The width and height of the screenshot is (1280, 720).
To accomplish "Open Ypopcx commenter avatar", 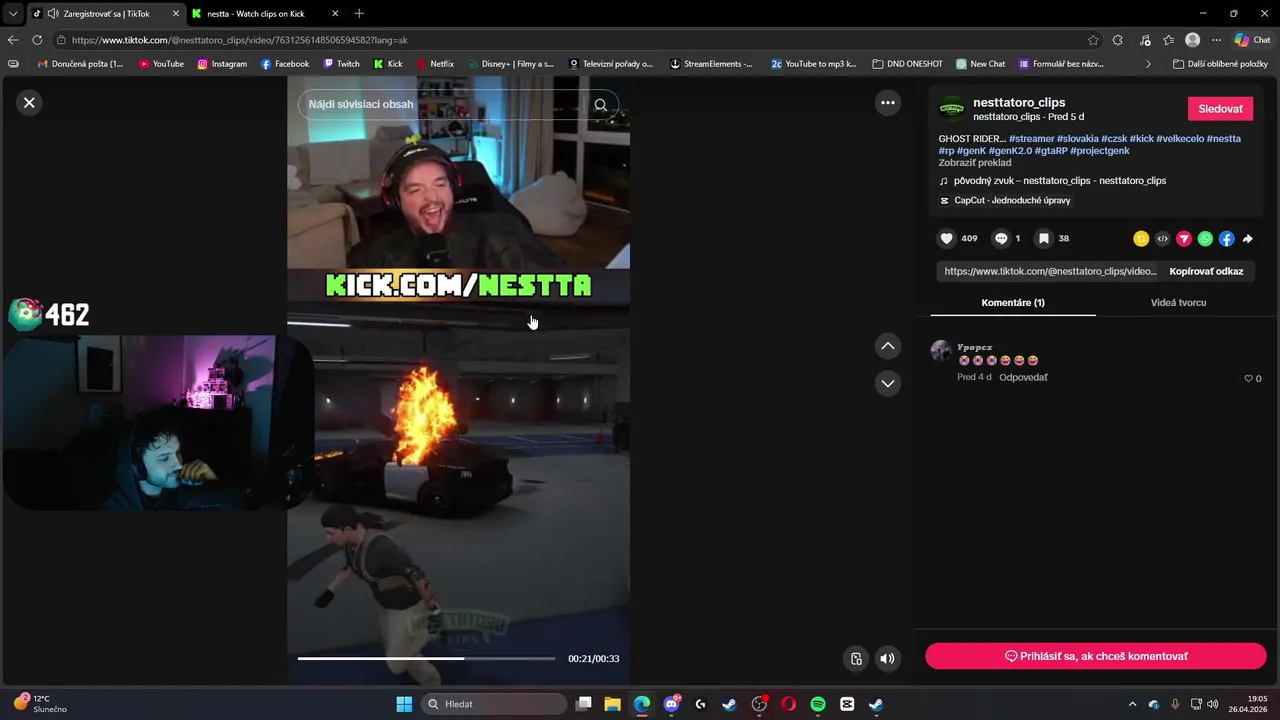I will (x=941, y=350).
